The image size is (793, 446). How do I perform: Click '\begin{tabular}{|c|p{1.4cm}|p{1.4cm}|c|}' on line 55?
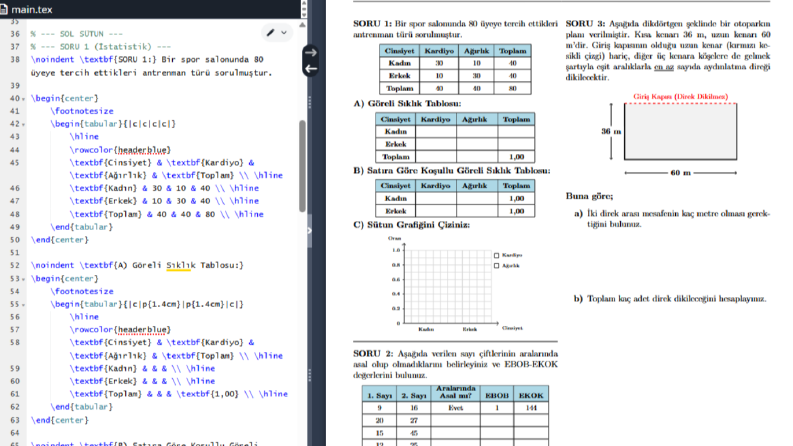(147, 304)
